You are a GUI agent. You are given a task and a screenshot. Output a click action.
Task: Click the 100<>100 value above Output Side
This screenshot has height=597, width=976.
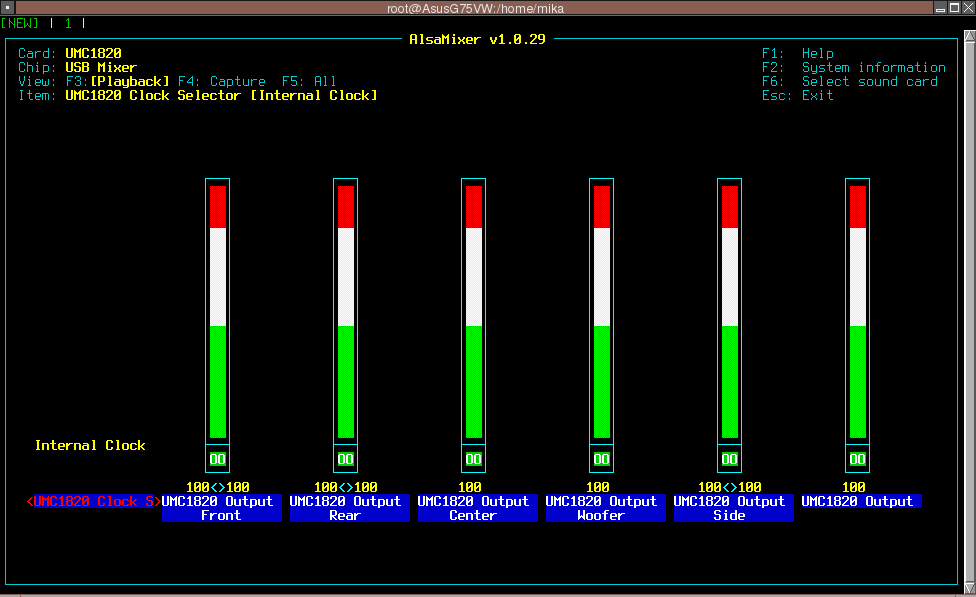pyautogui.click(x=730, y=487)
